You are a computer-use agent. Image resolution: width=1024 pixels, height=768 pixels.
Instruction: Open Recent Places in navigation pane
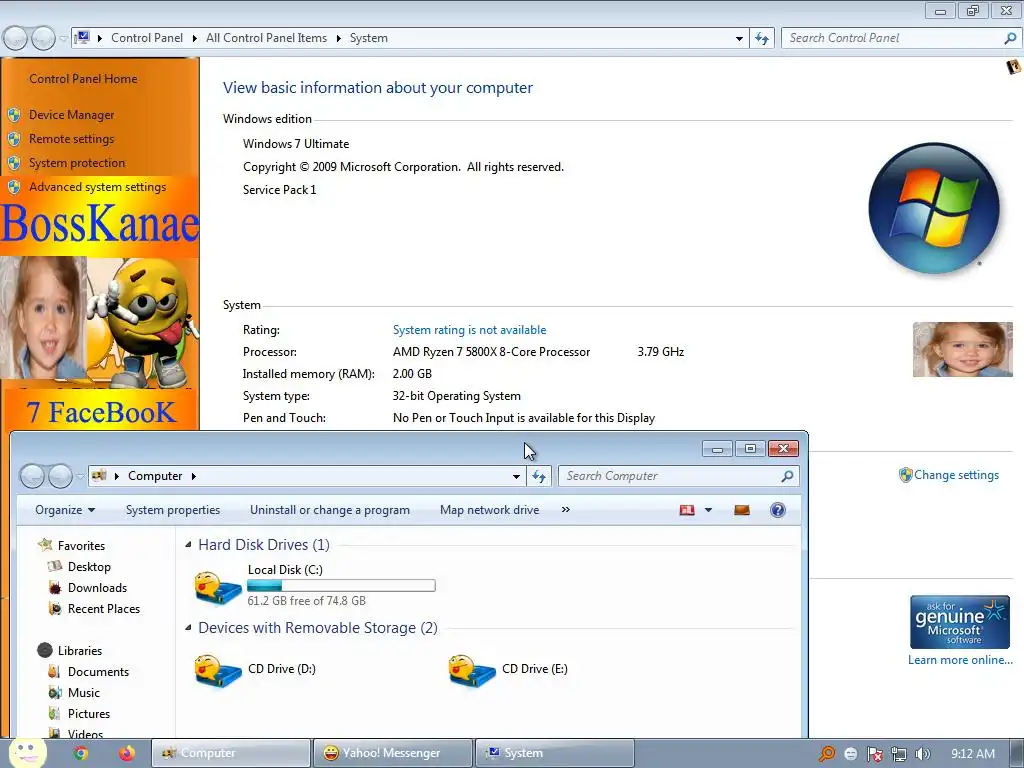[x=104, y=609]
